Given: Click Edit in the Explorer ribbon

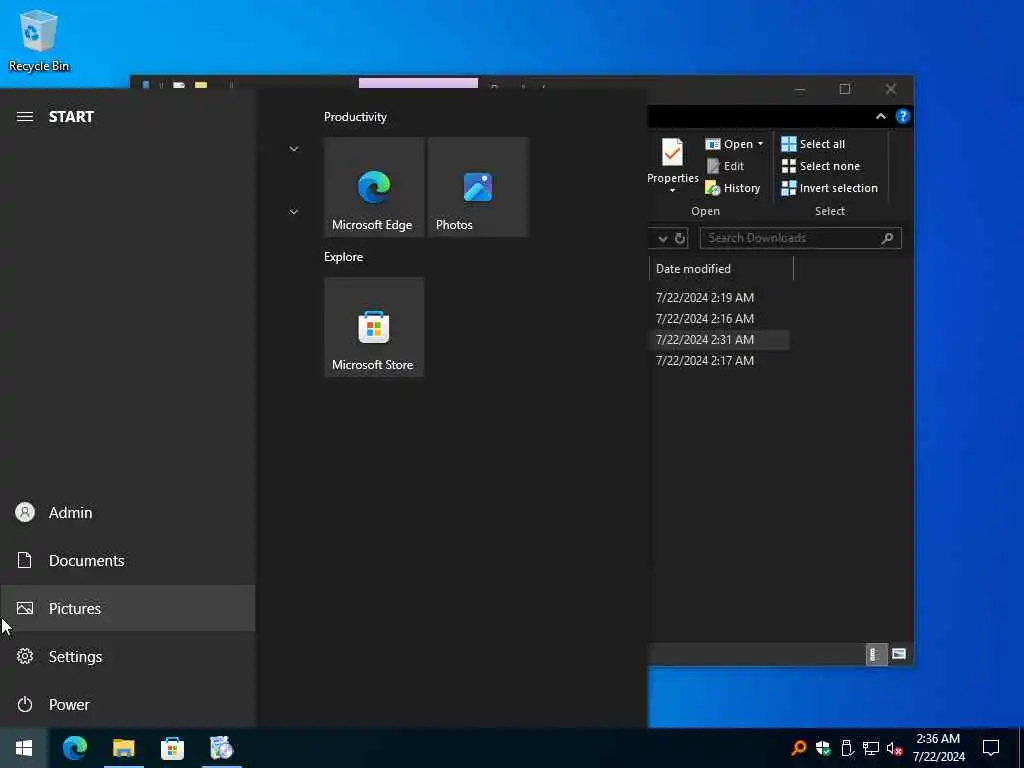Looking at the screenshot, I should 725,167.
